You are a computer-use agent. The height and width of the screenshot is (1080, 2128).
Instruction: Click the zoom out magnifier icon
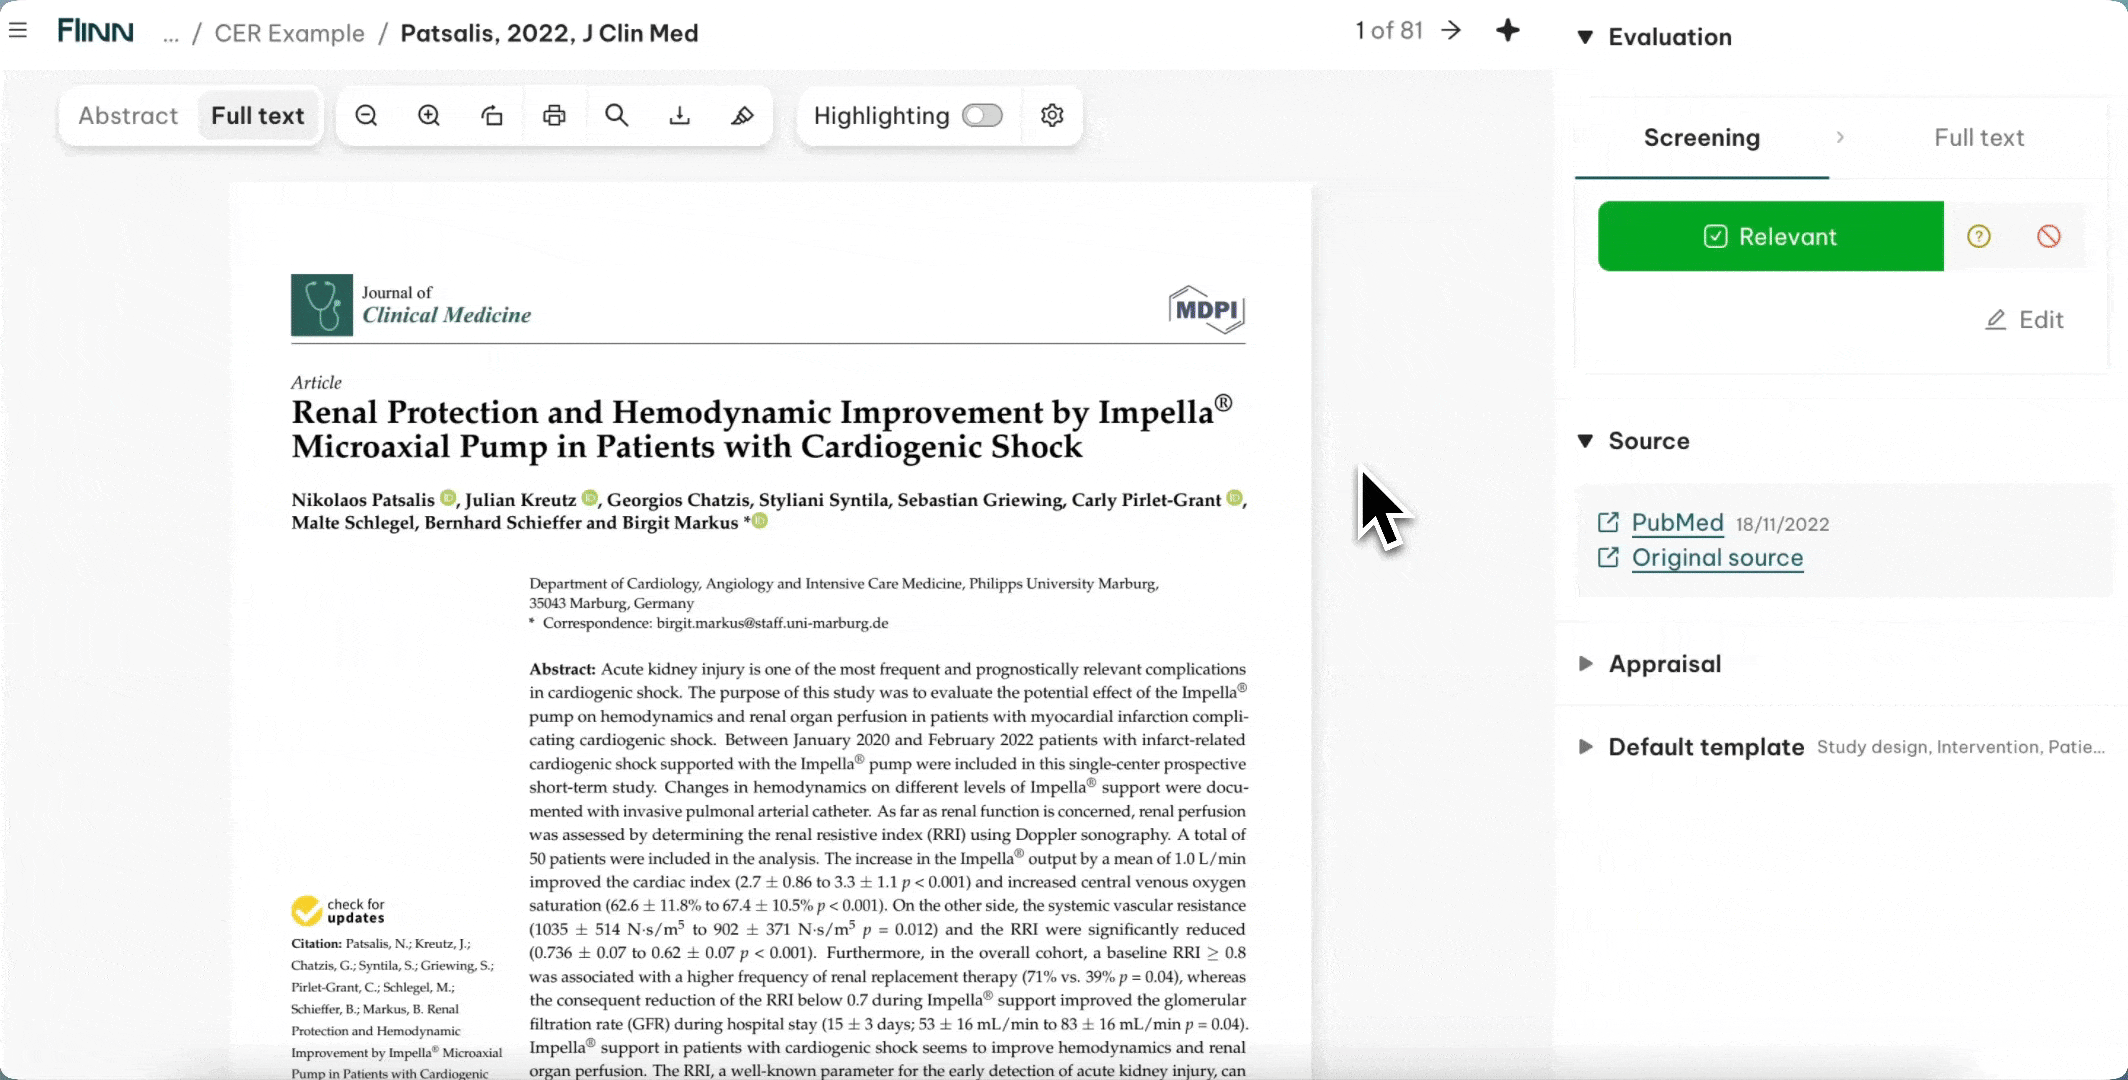[366, 116]
